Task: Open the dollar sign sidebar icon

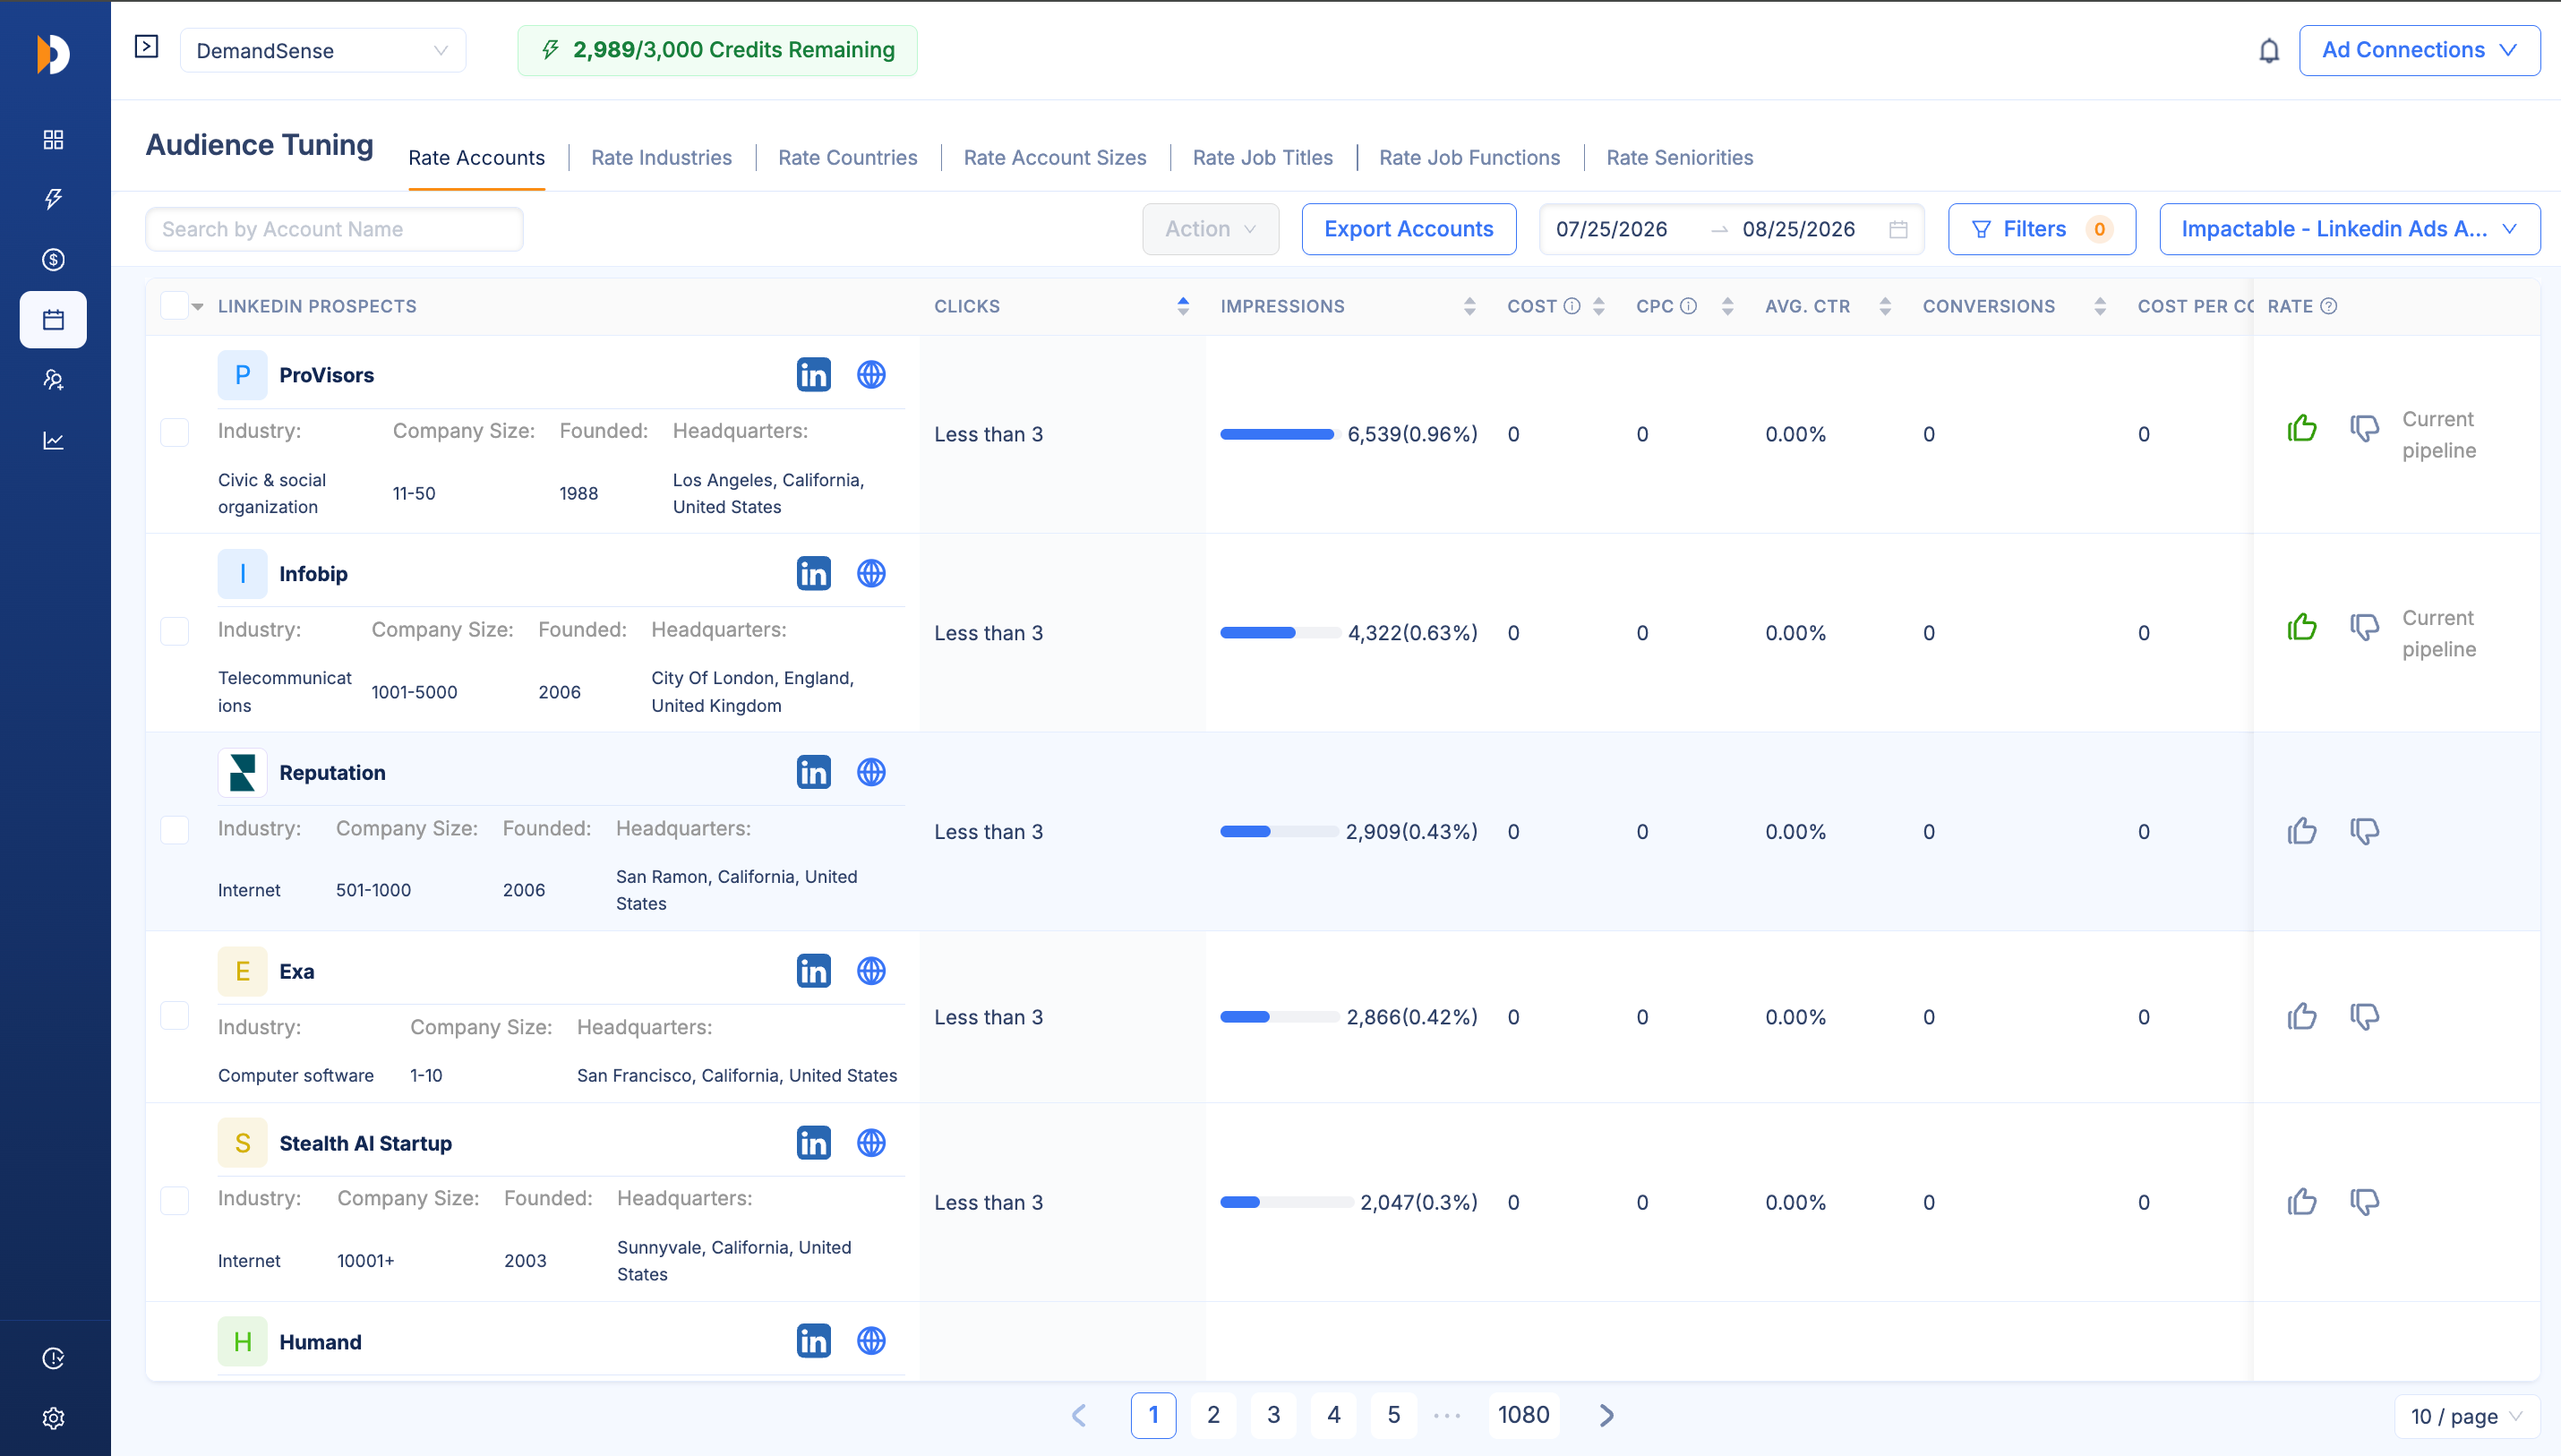Action: (54, 260)
